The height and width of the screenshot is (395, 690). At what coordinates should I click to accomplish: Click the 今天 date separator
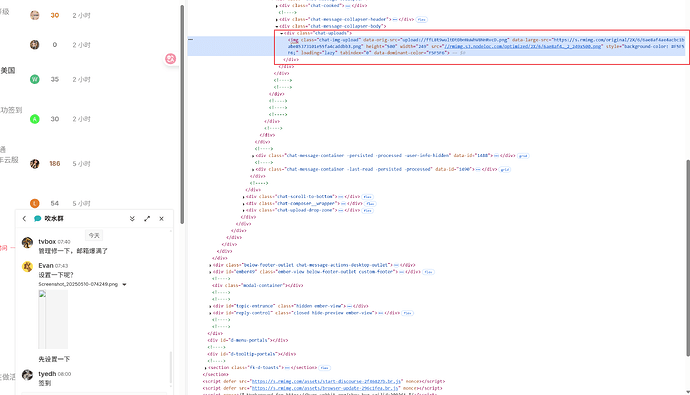click(x=94, y=235)
